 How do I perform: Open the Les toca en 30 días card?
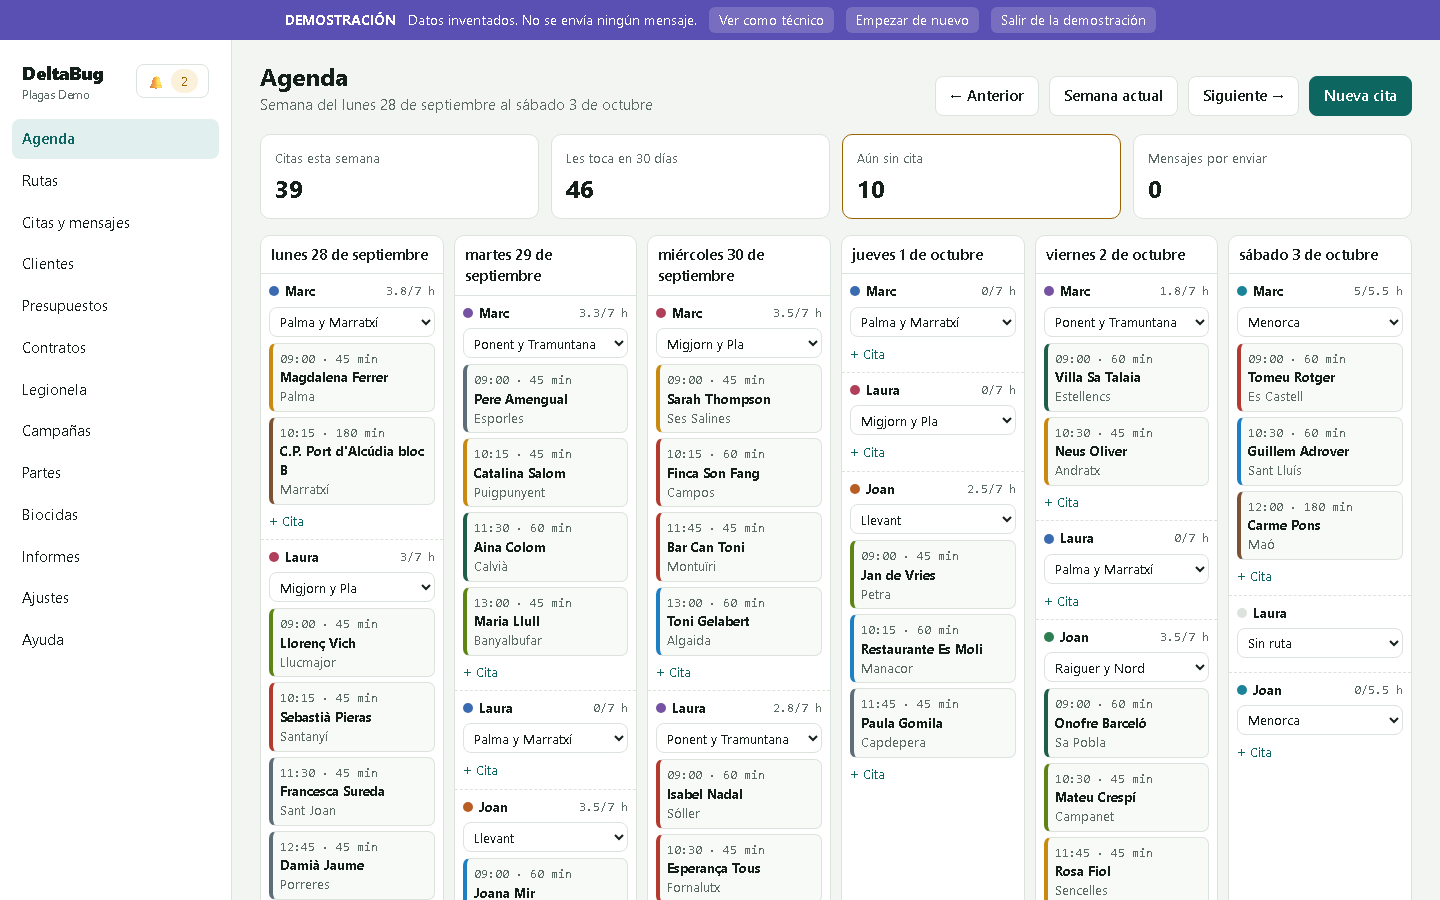click(x=690, y=176)
